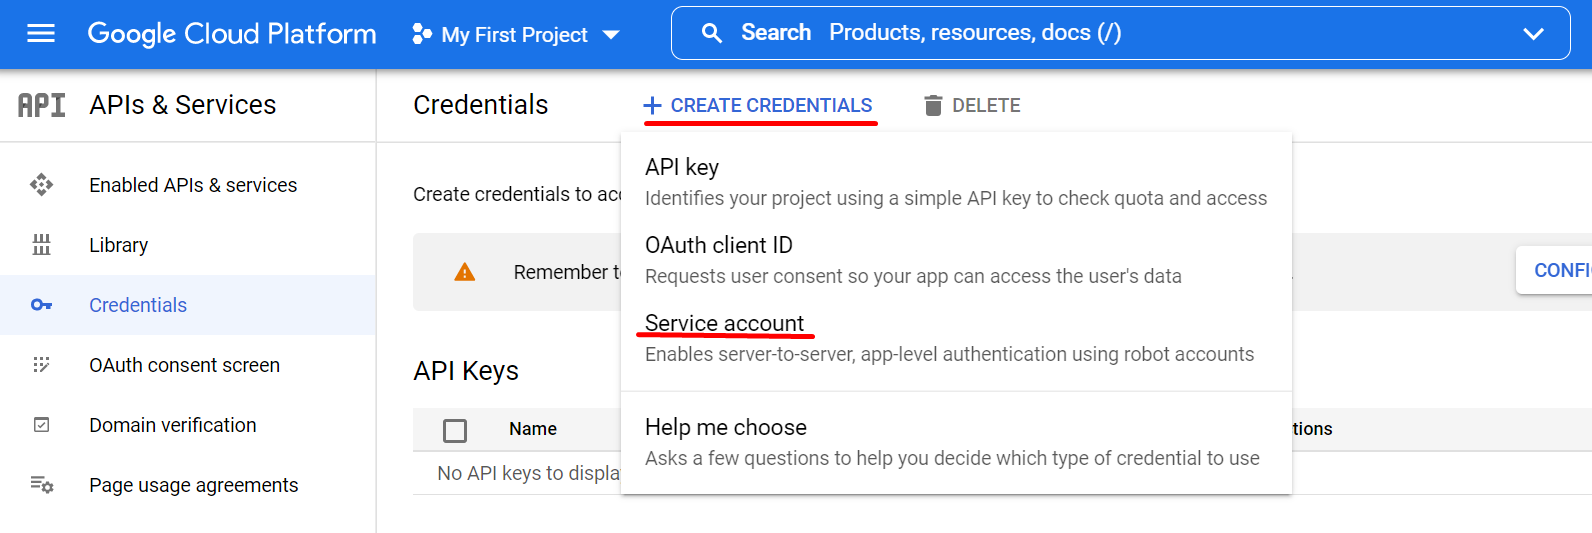Click the API logo icon in sidebar
The image size is (1592, 533).
coord(42,105)
